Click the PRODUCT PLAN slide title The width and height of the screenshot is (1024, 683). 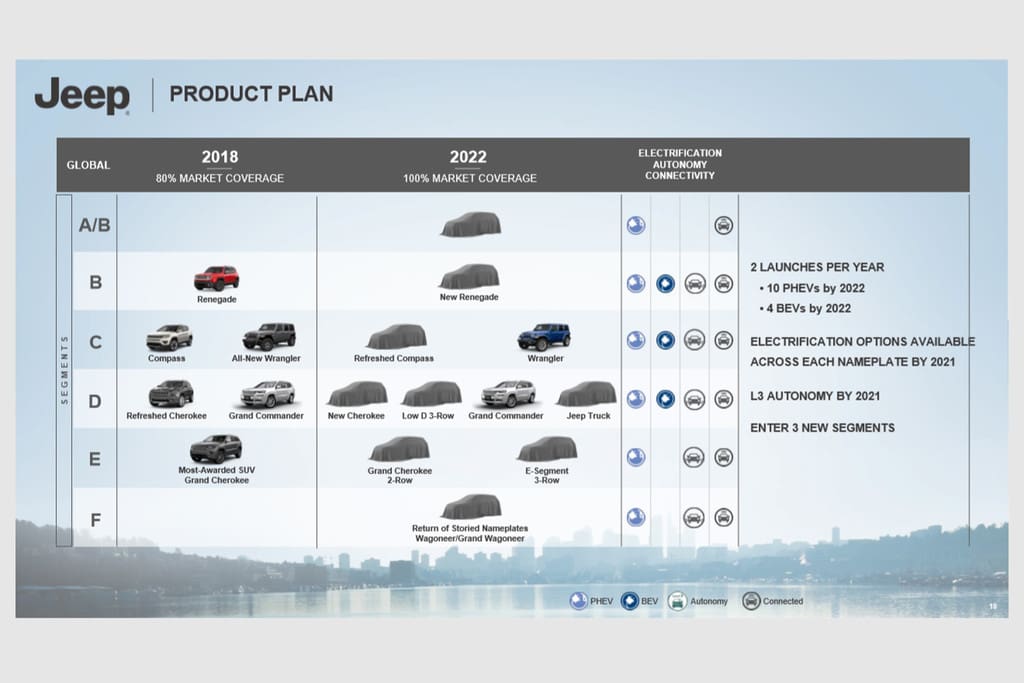point(251,94)
